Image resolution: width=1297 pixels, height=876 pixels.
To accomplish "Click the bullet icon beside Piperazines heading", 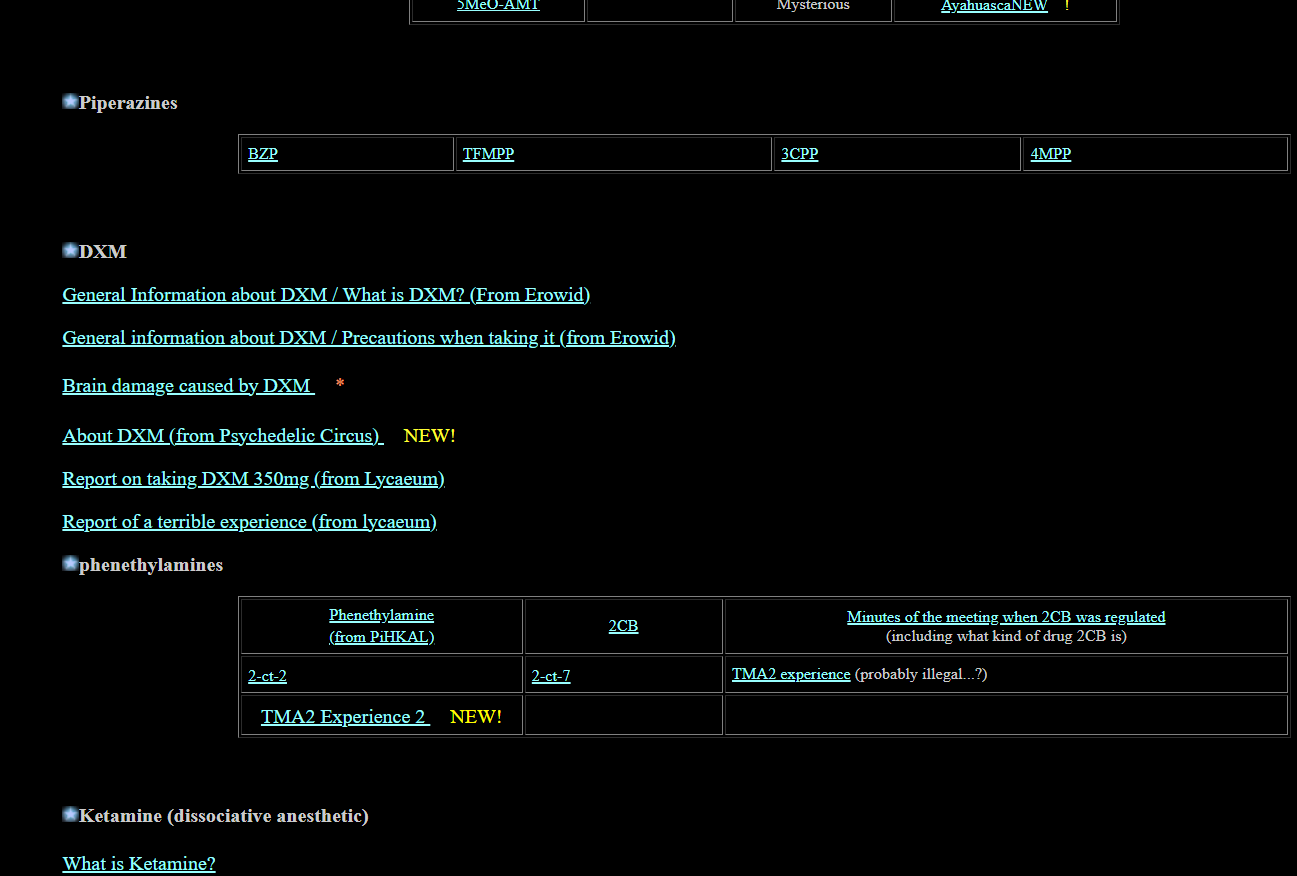I will 70,102.
